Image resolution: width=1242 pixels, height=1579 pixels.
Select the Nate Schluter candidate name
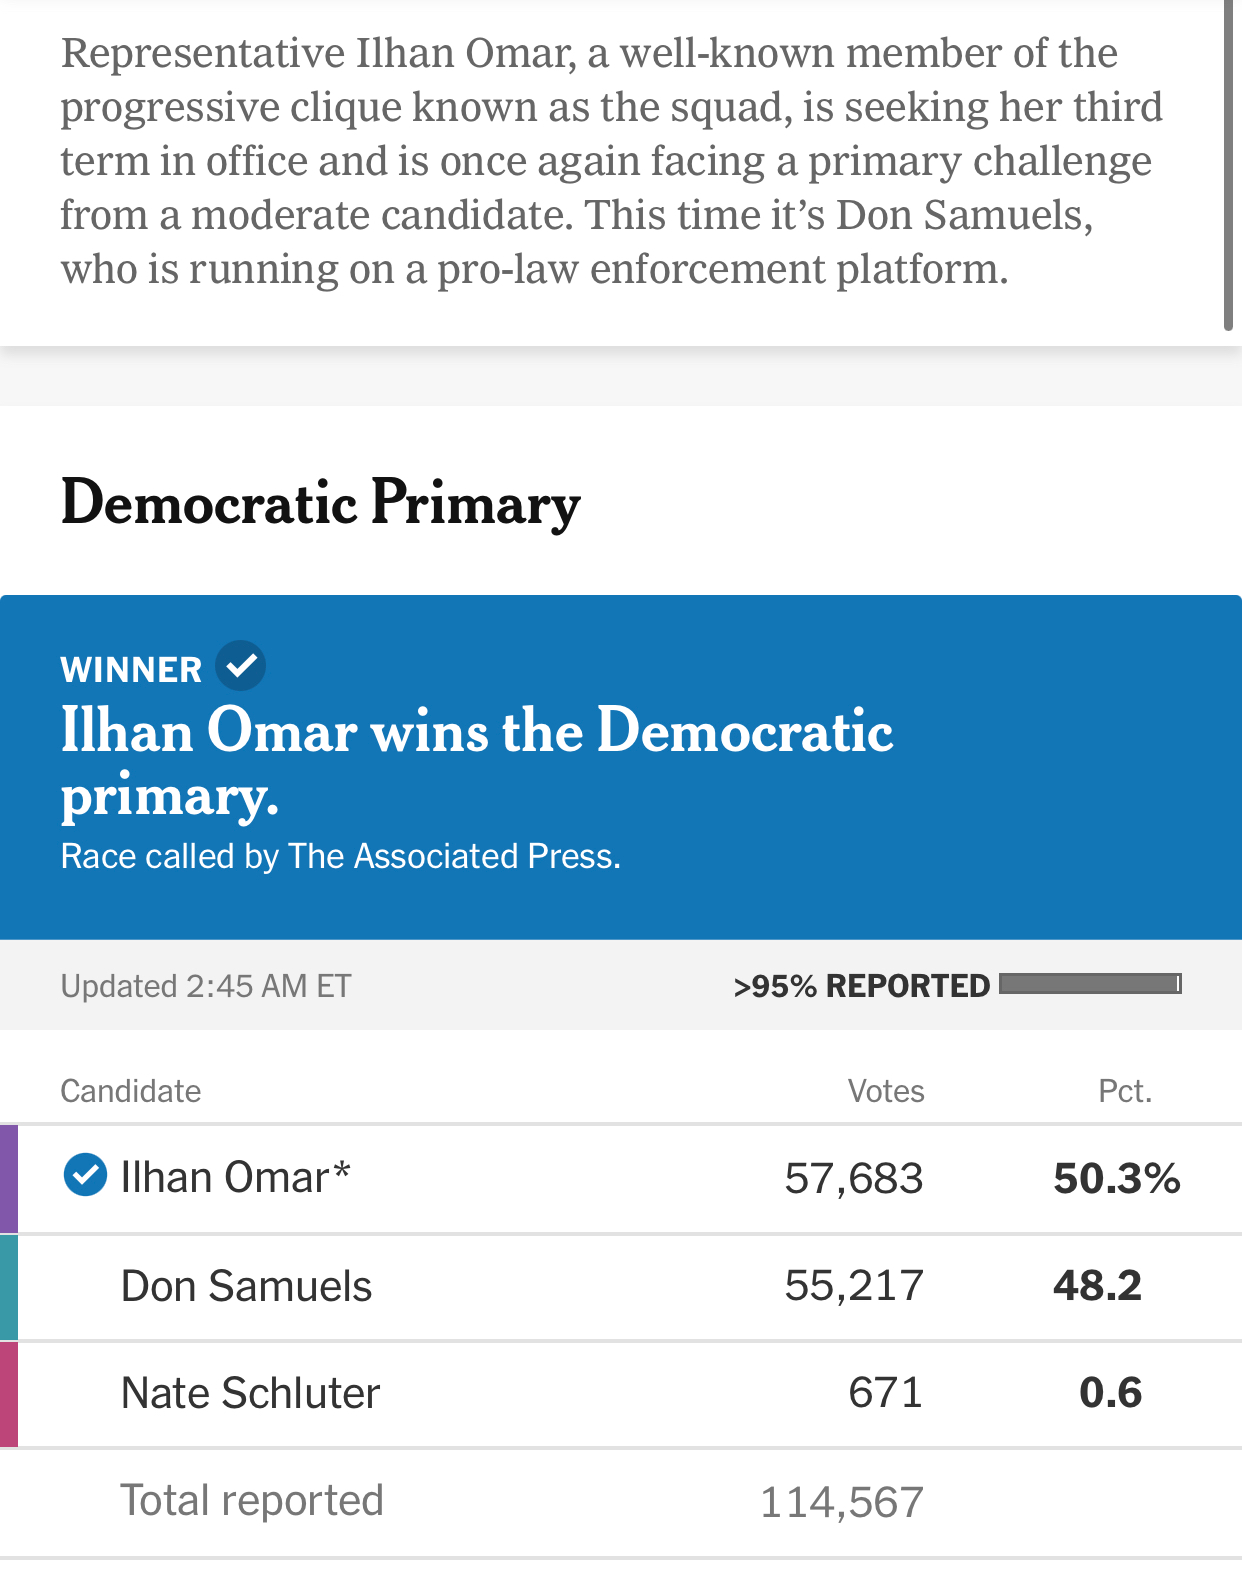(x=250, y=1394)
